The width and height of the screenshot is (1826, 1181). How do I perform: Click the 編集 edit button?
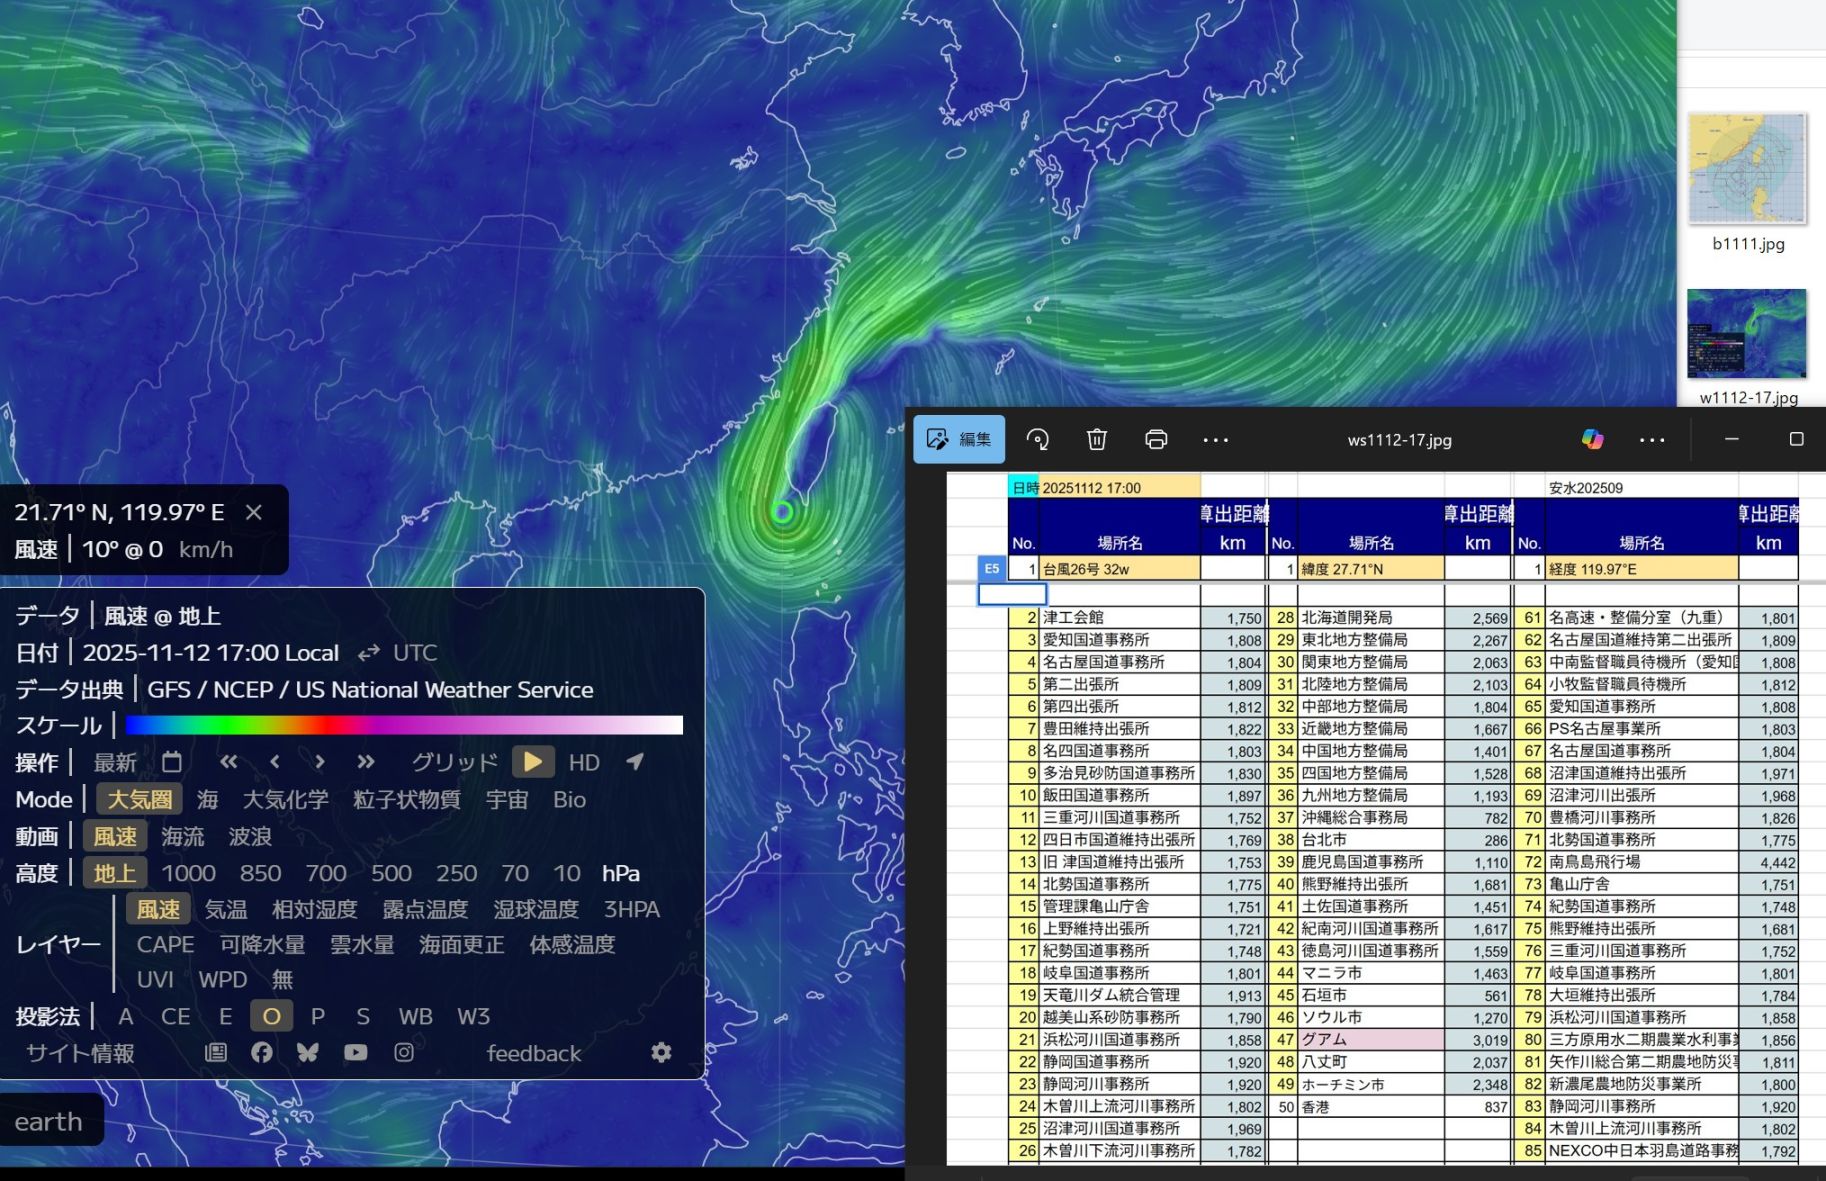coord(959,440)
